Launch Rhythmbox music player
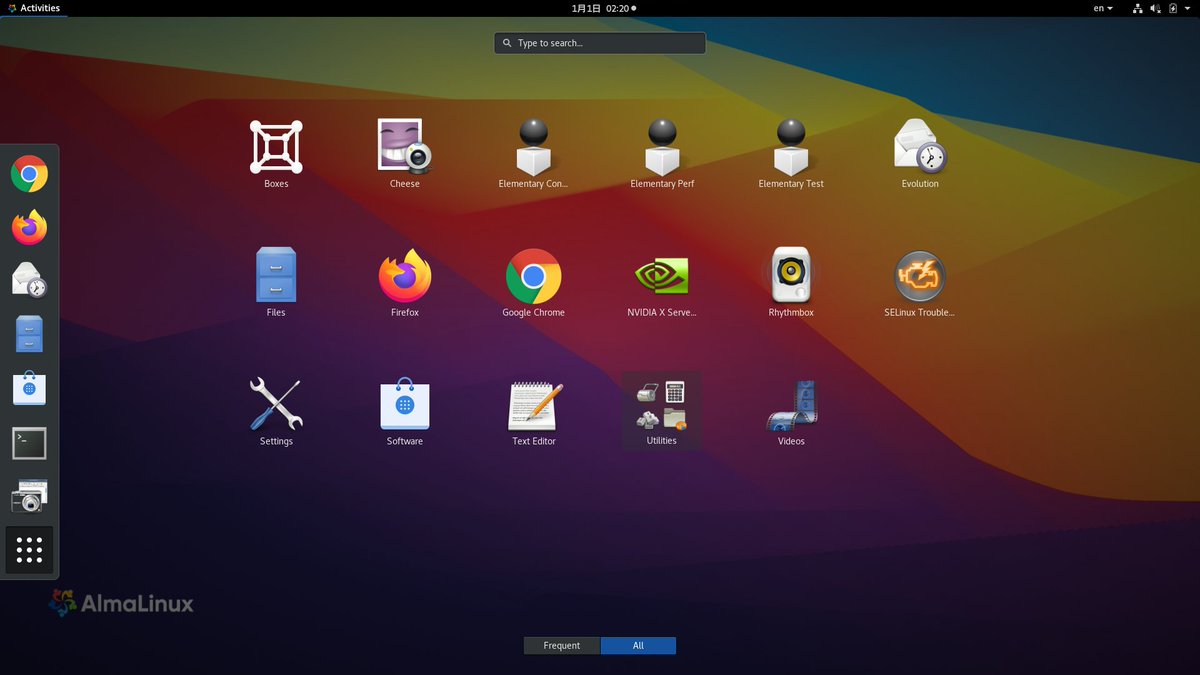 [791, 283]
